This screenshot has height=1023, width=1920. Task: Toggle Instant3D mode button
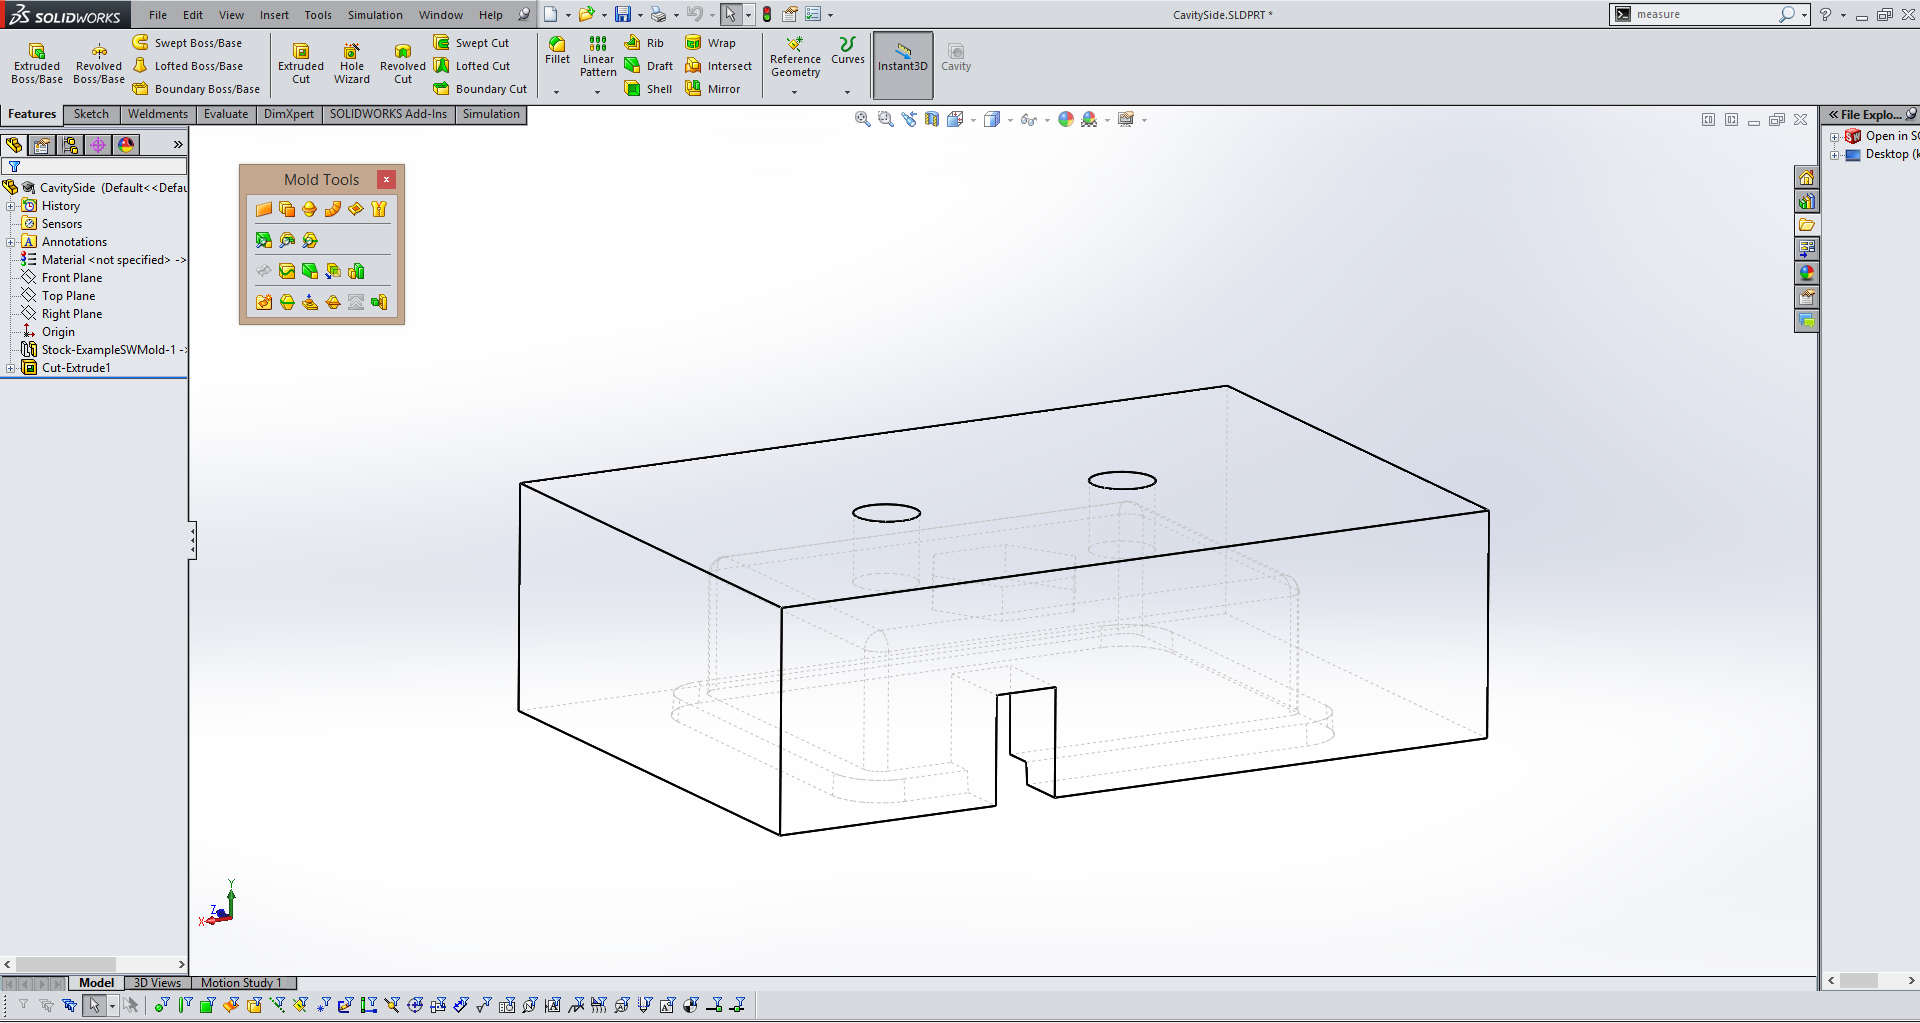click(x=903, y=64)
